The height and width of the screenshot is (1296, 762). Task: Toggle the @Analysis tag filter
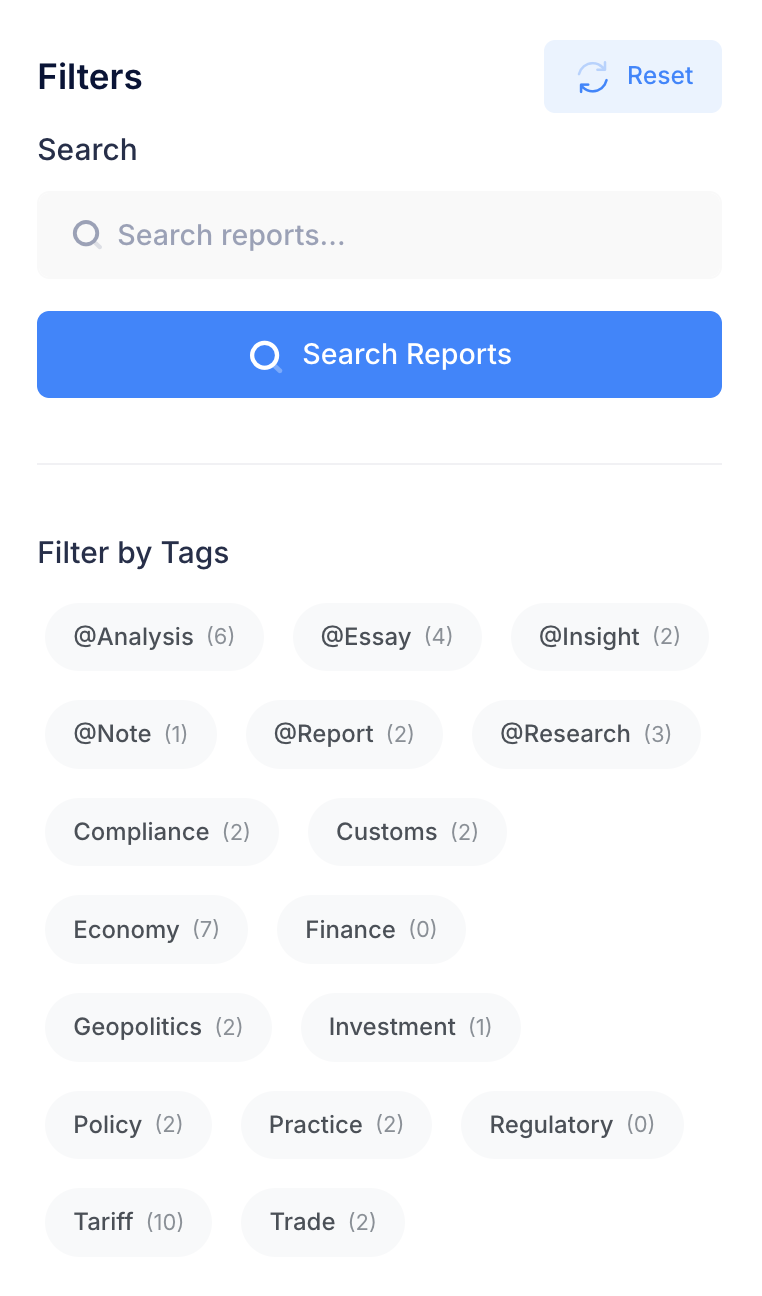(154, 637)
